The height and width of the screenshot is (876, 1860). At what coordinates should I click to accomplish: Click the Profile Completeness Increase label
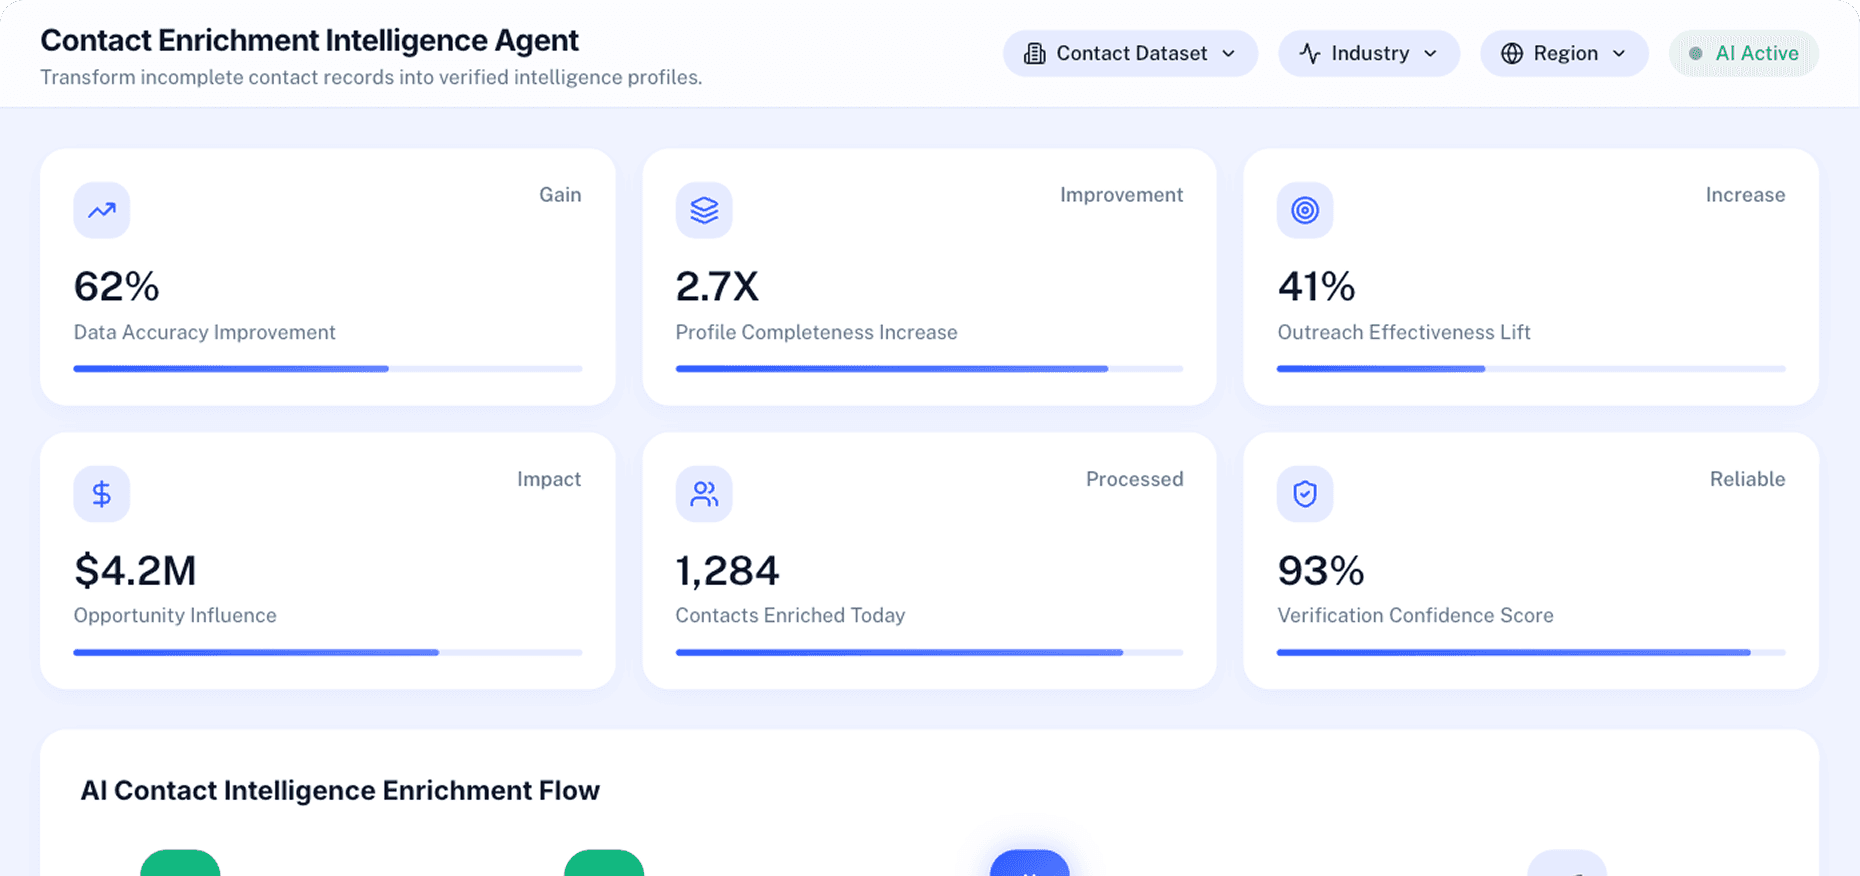pyautogui.click(x=816, y=332)
